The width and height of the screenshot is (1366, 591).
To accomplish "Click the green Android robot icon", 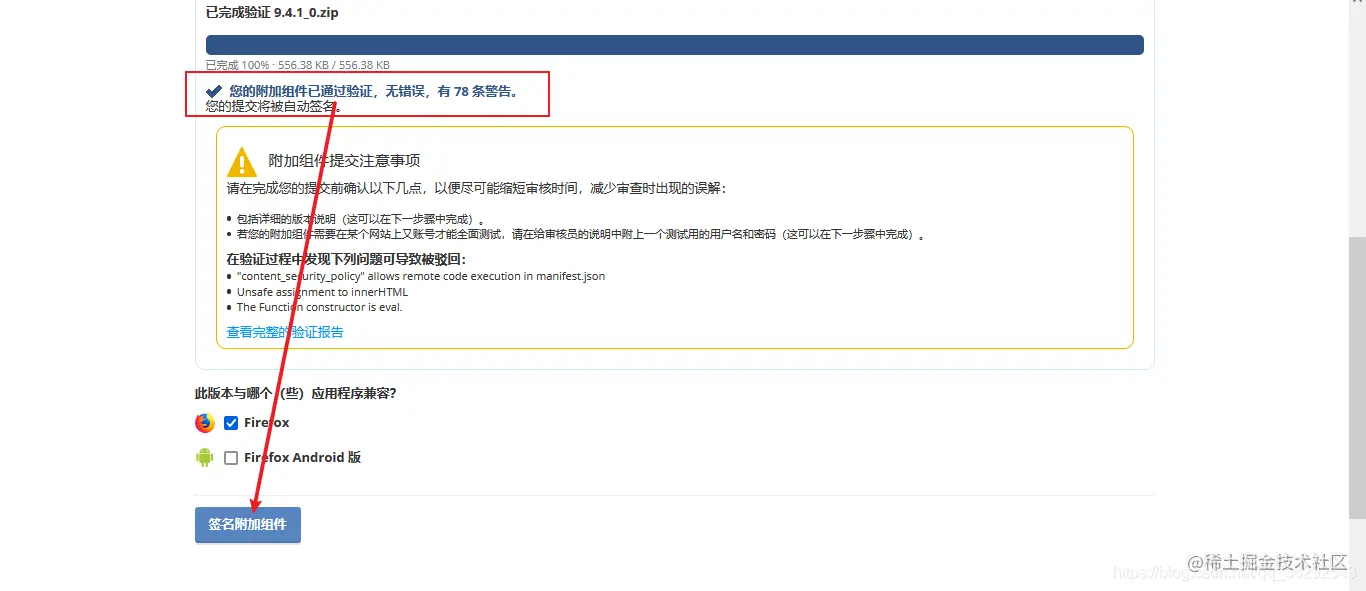I will click(205, 458).
